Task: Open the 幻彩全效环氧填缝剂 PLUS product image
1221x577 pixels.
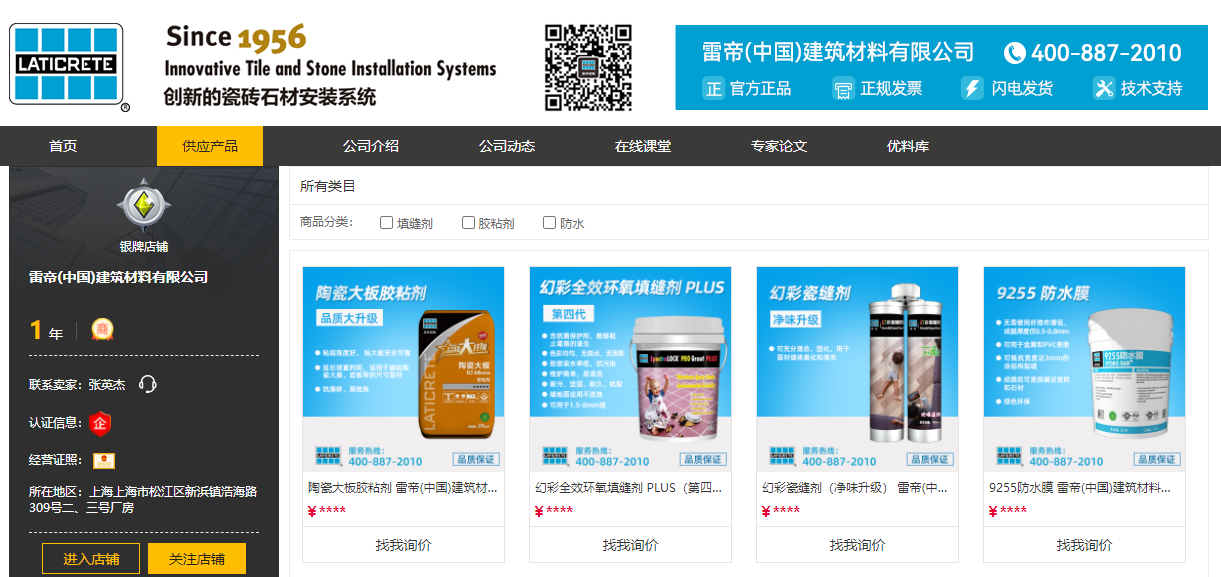Action: [630, 369]
